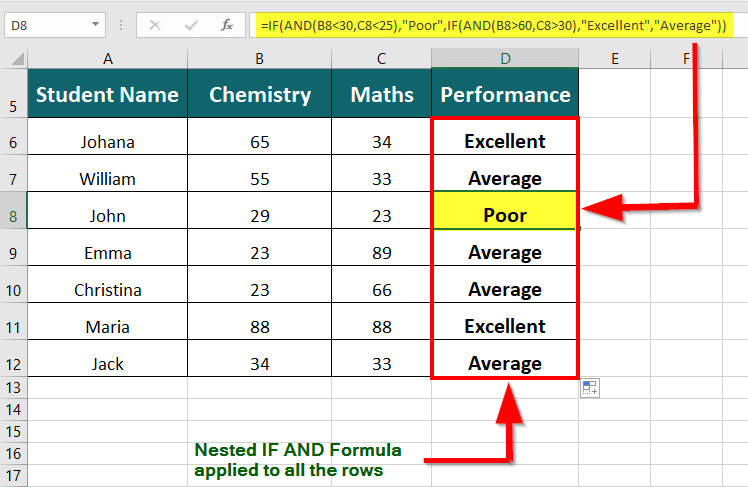Select column A header
This screenshot has width=748, height=487.
108,59
